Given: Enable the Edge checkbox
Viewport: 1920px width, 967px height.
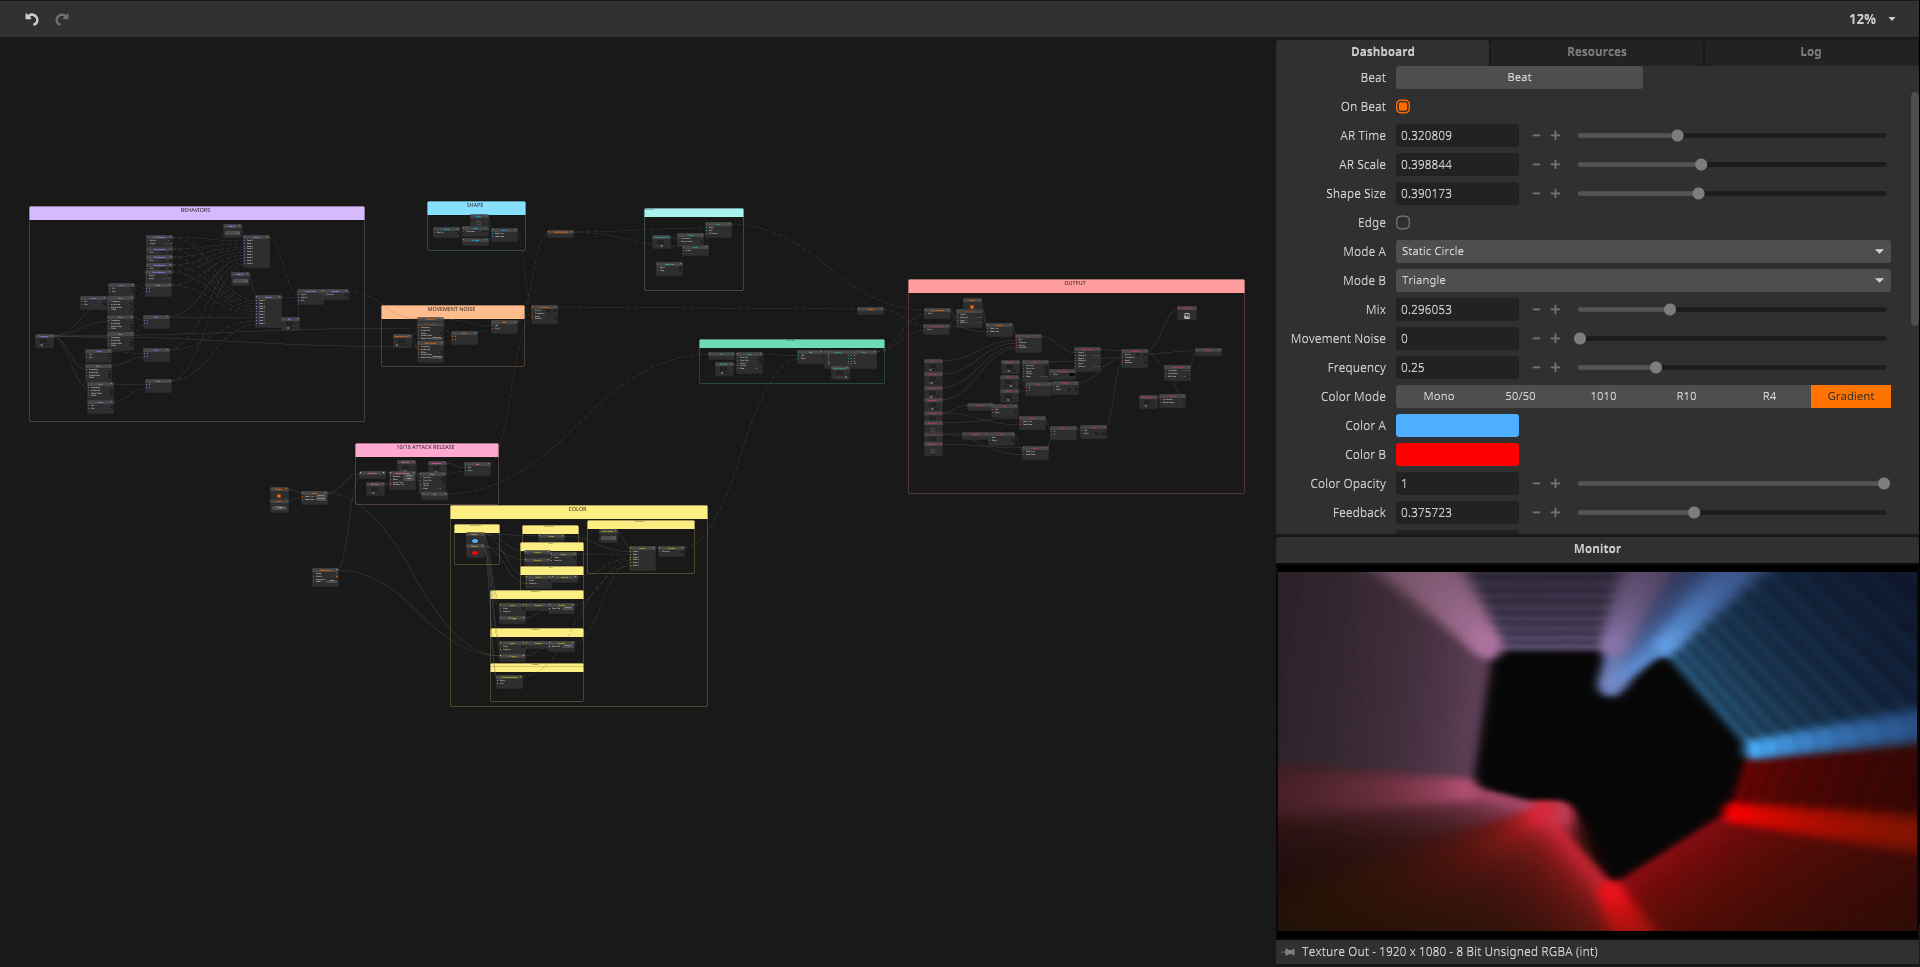Looking at the screenshot, I should coord(1403,223).
